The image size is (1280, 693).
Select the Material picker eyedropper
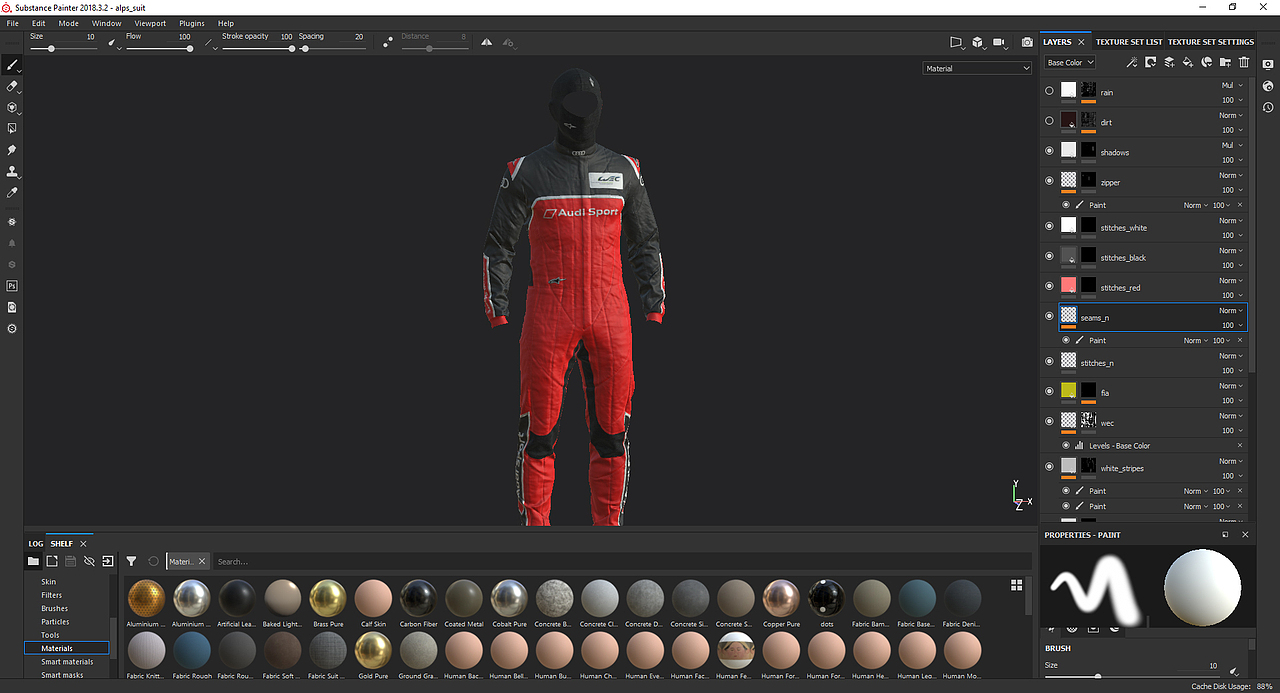click(12, 192)
